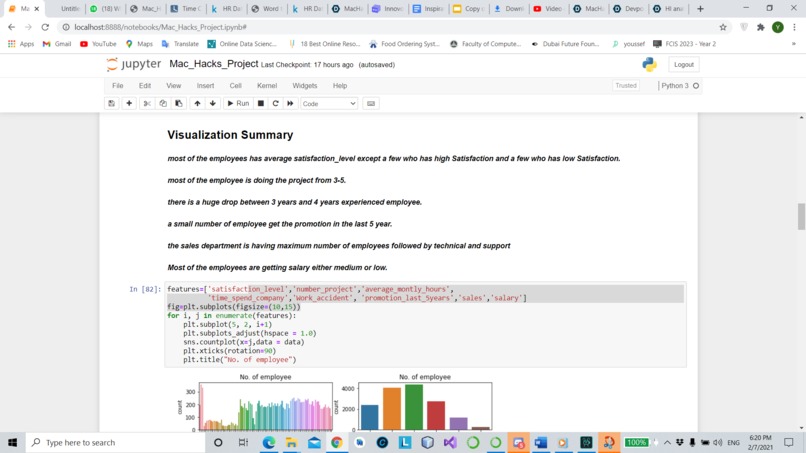Cut selected cells with the scissors icon

147,103
